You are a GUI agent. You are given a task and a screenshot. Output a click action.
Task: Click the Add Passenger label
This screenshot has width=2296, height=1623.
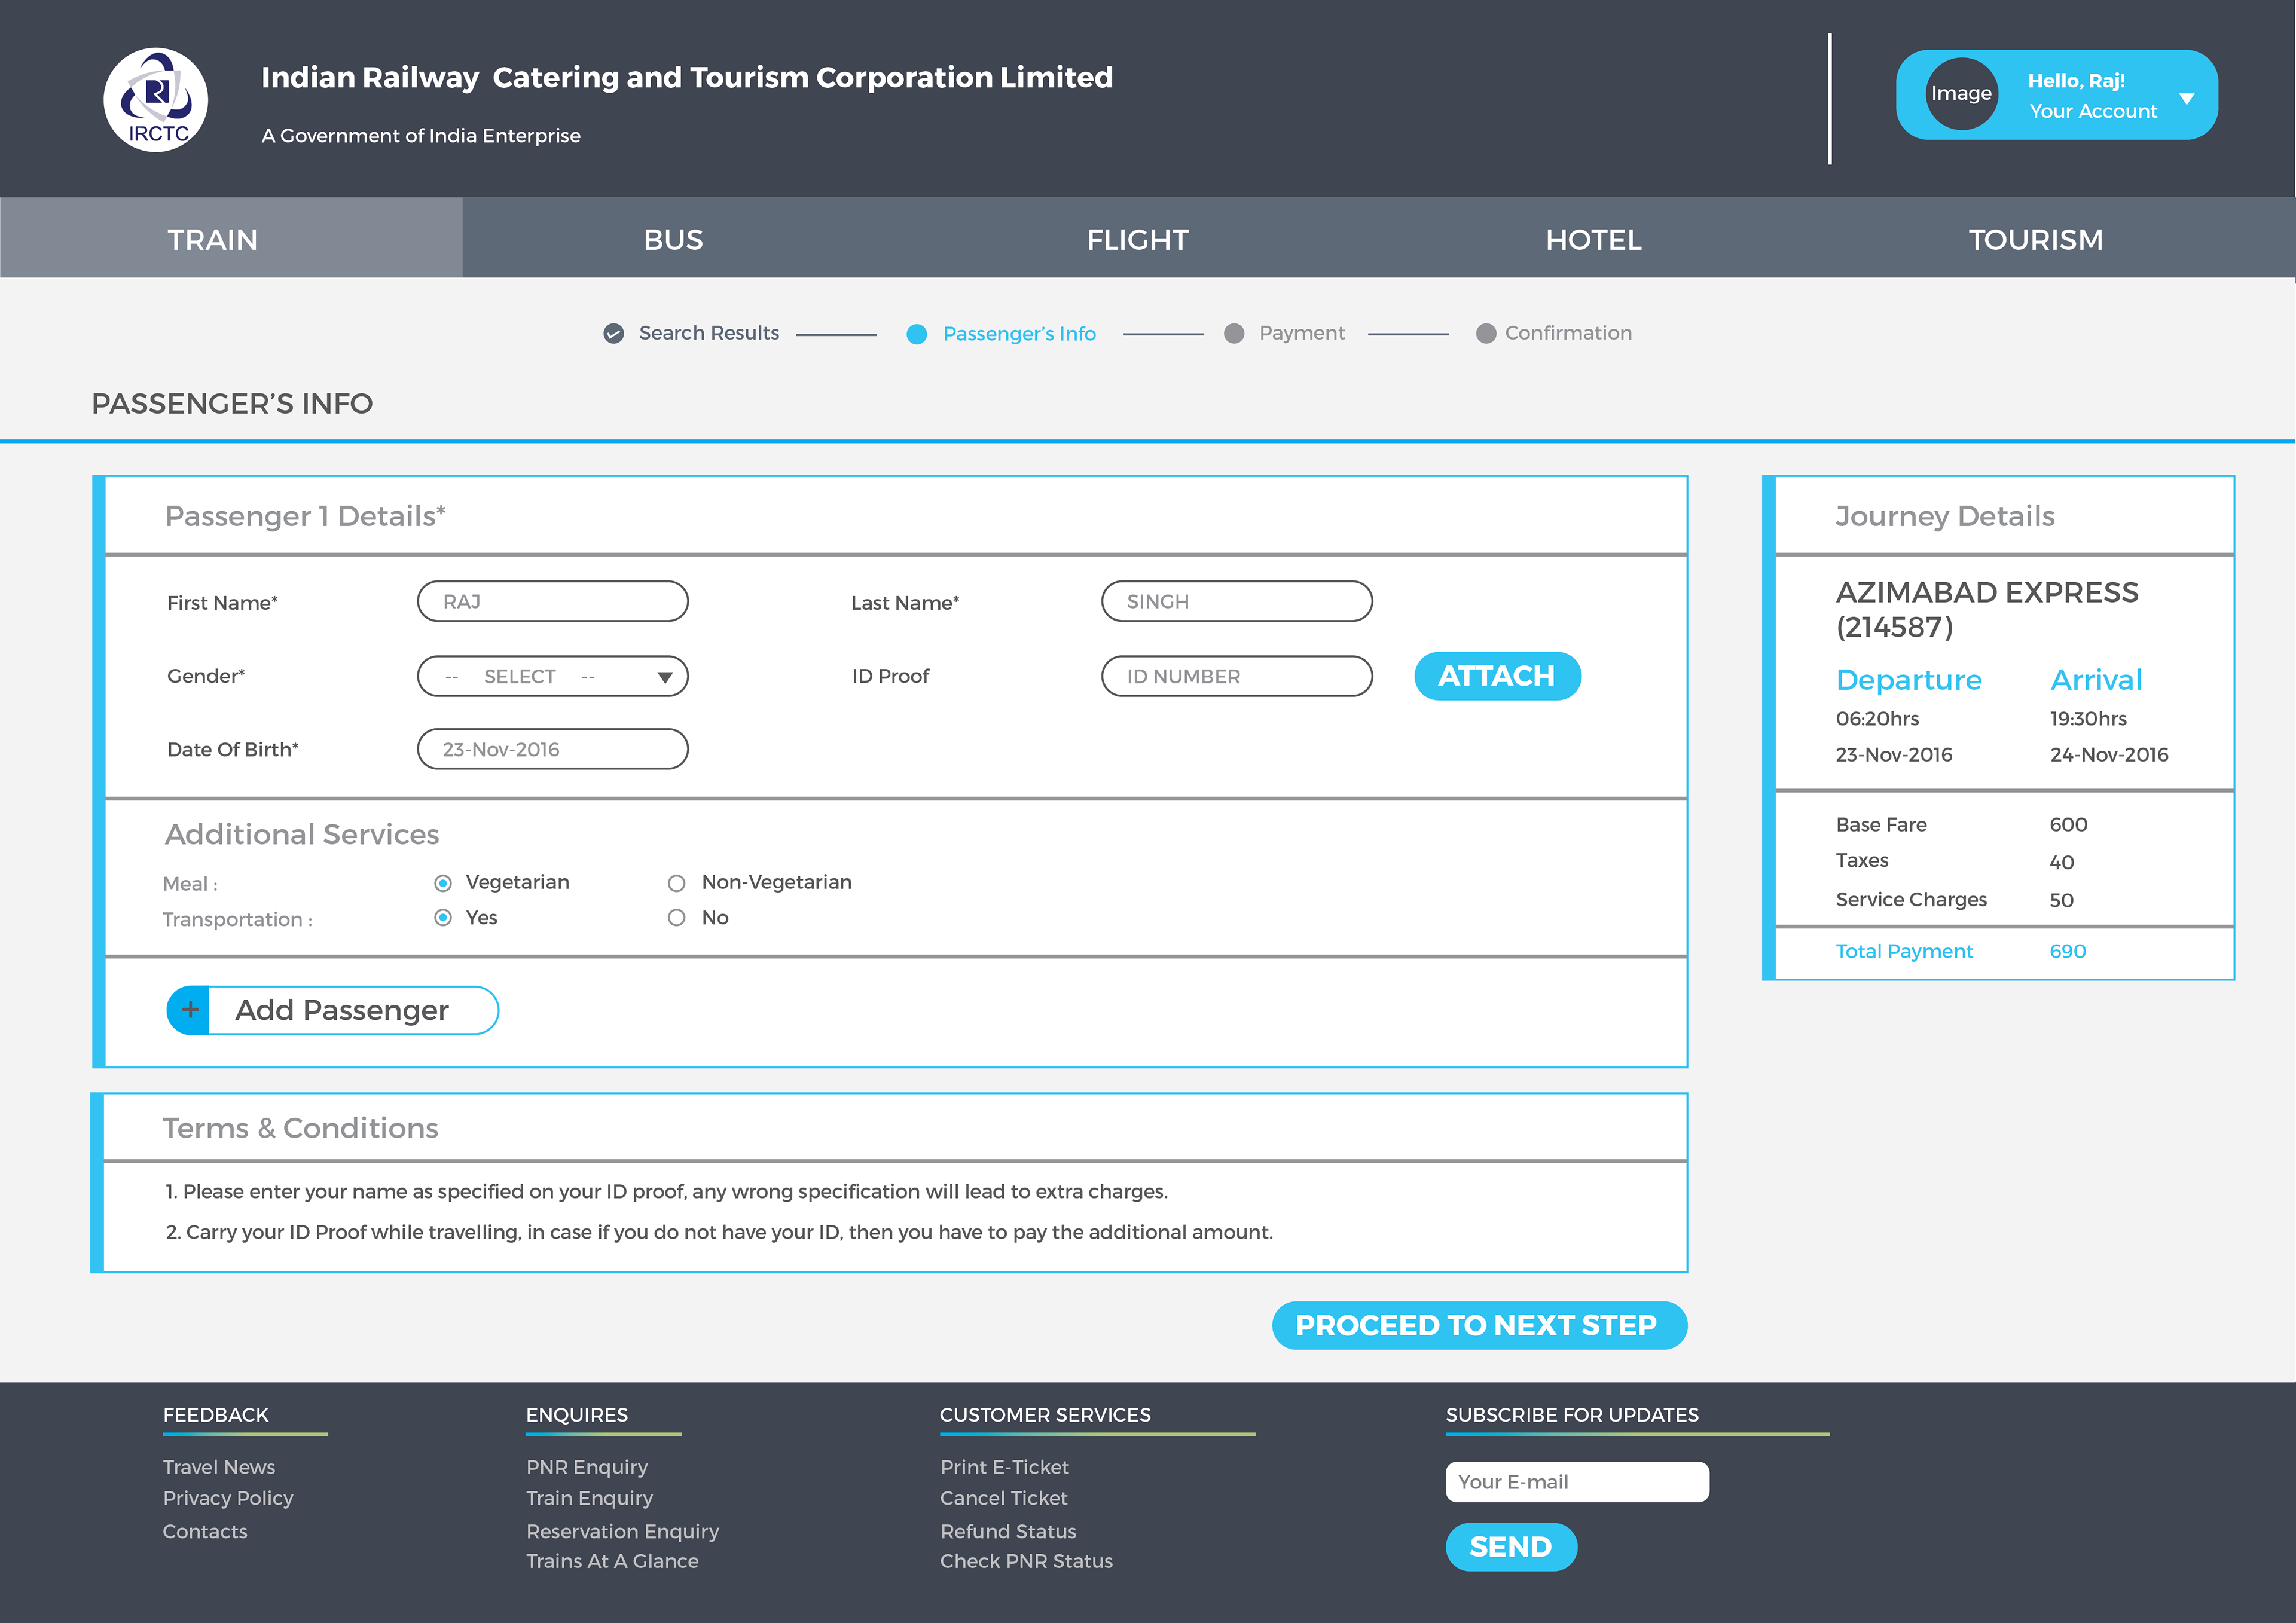point(342,1010)
